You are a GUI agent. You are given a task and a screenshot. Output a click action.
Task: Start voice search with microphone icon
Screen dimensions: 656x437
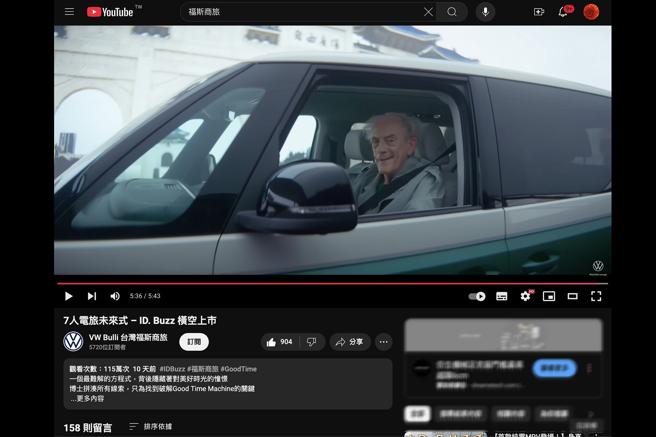485,12
